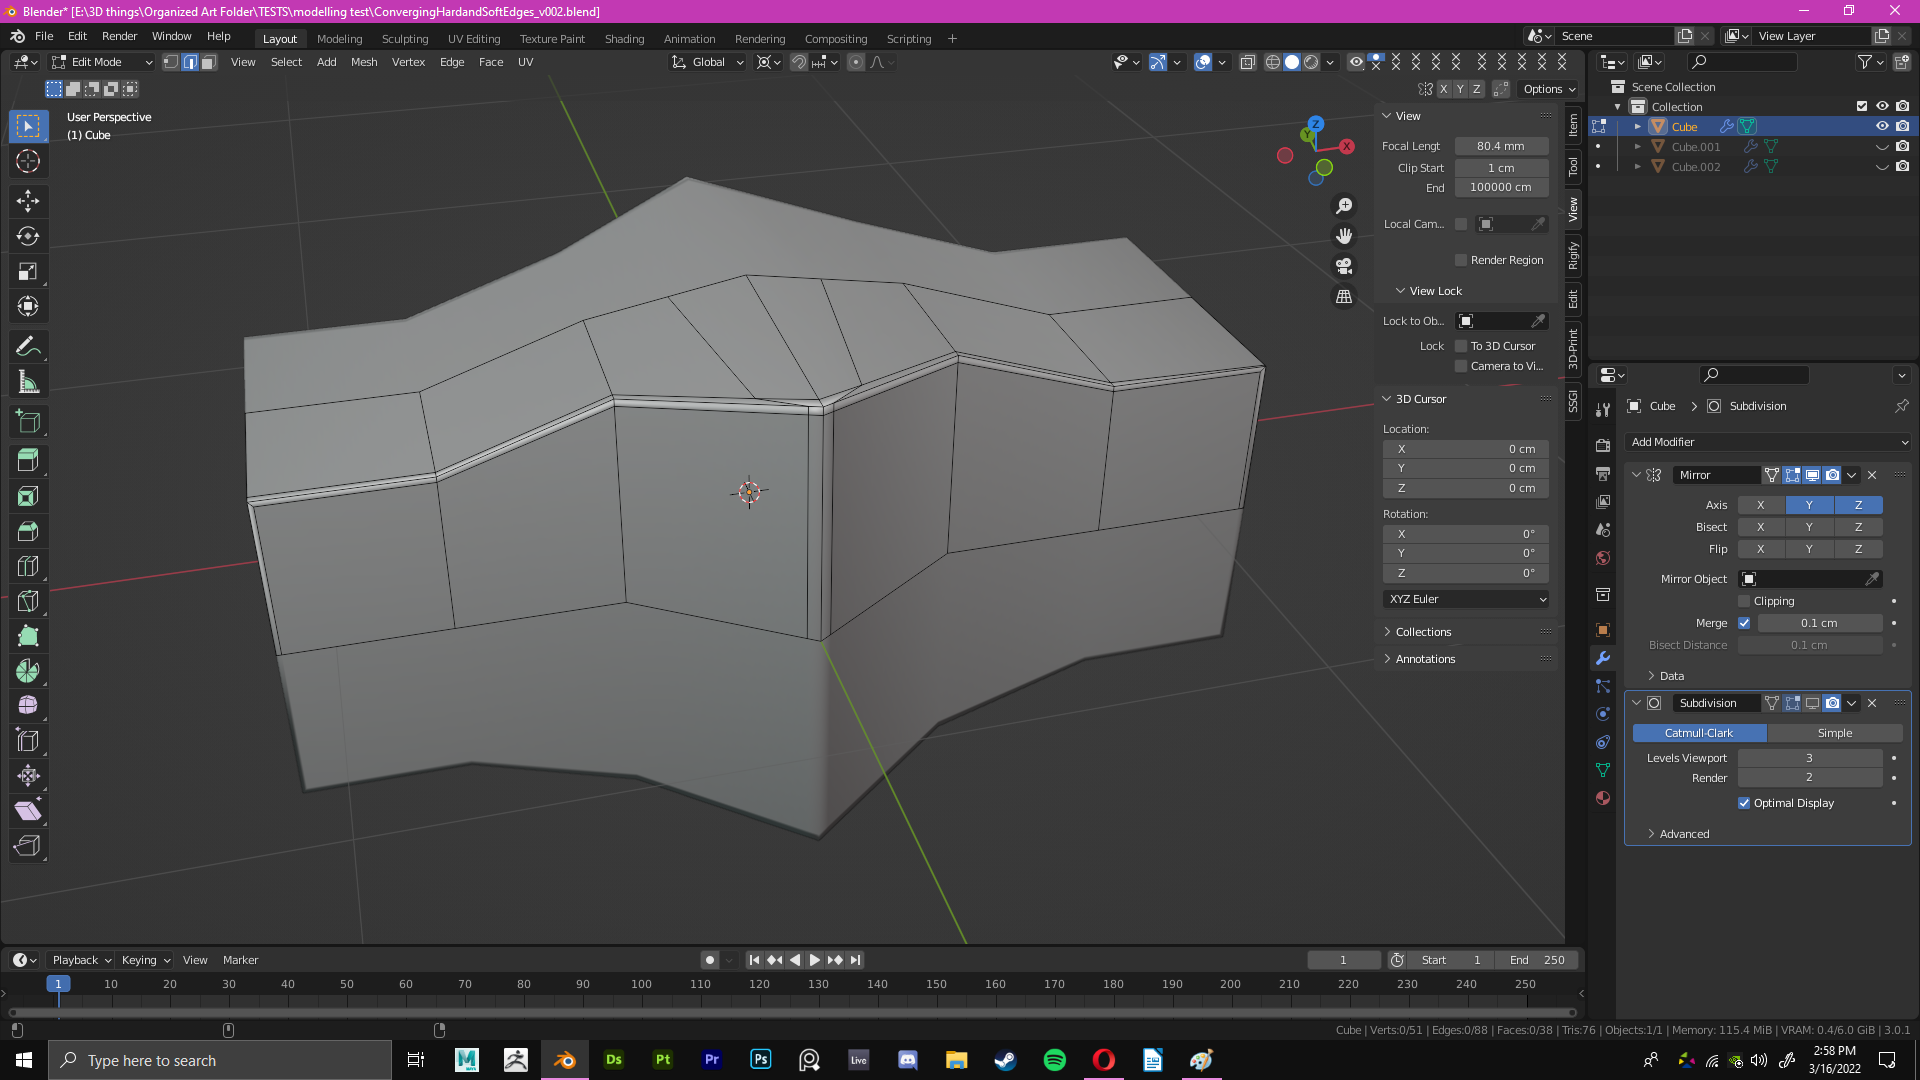Screen dimensions: 1920x1080
Task: Expand the Annotations panel
Action: [x=1425, y=659]
